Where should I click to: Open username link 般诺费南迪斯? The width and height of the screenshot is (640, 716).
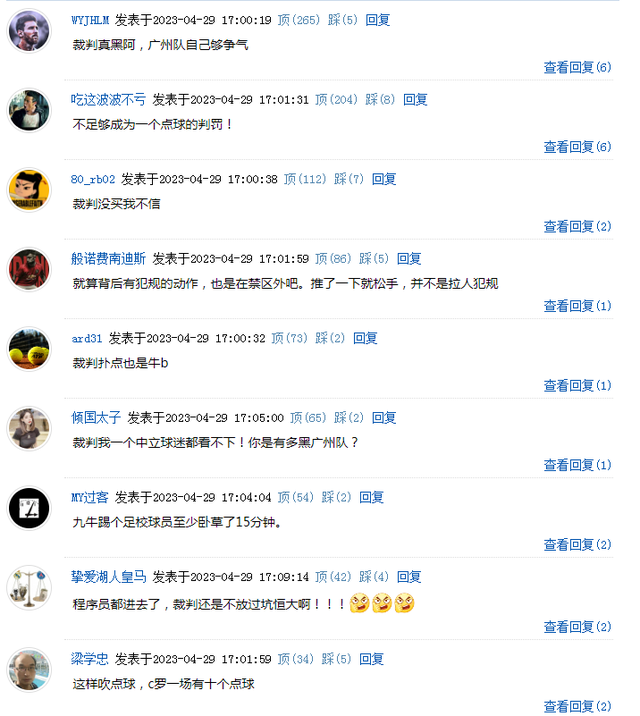[x=108, y=259]
